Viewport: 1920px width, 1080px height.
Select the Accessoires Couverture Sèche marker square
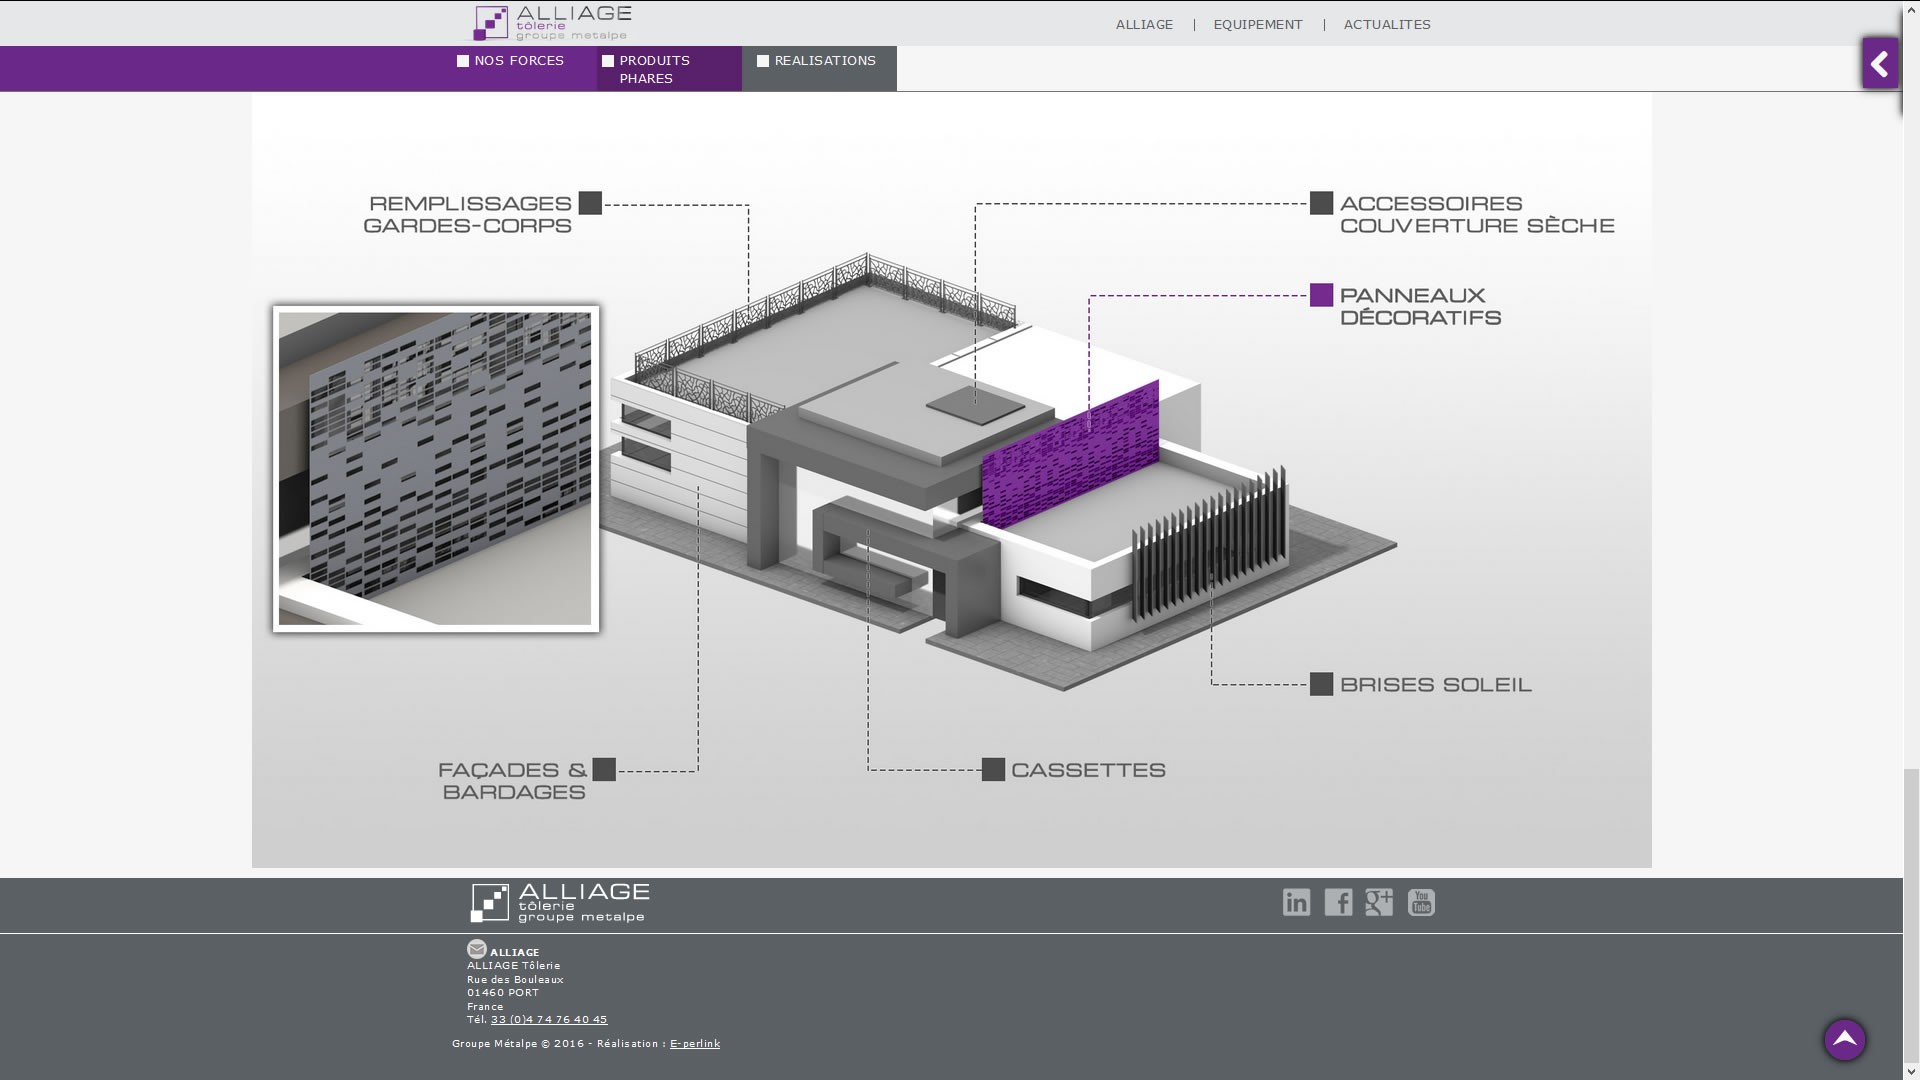(x=1321, y=203)
